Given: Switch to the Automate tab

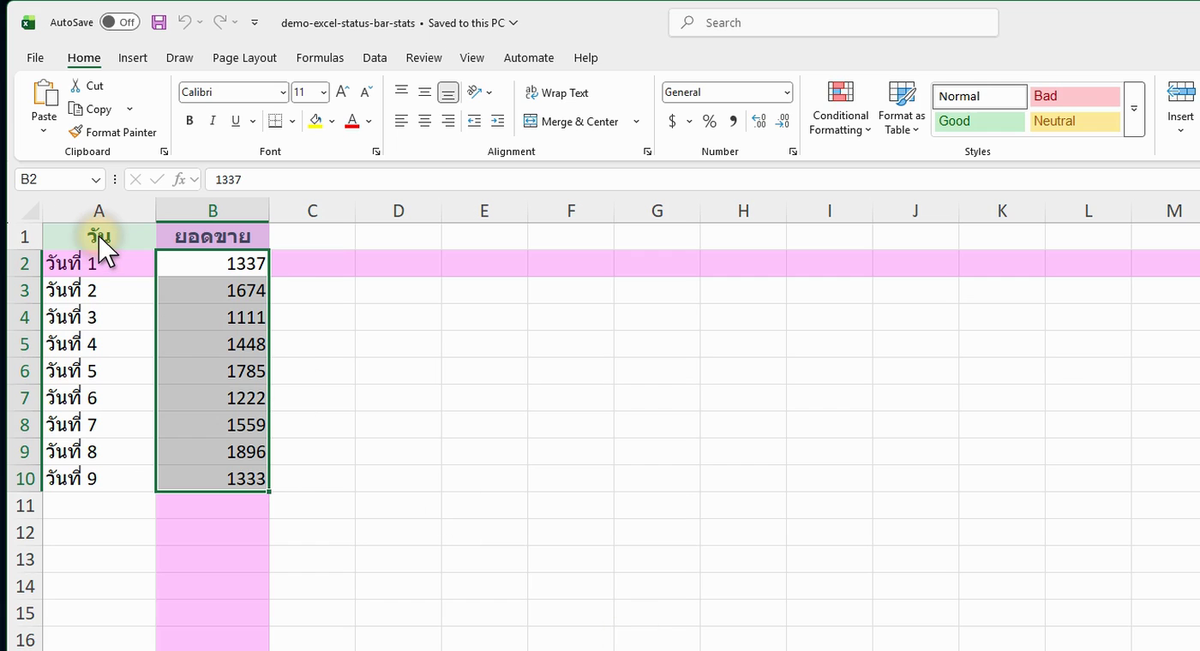Looking at the screenshot, I should [529, 58].
